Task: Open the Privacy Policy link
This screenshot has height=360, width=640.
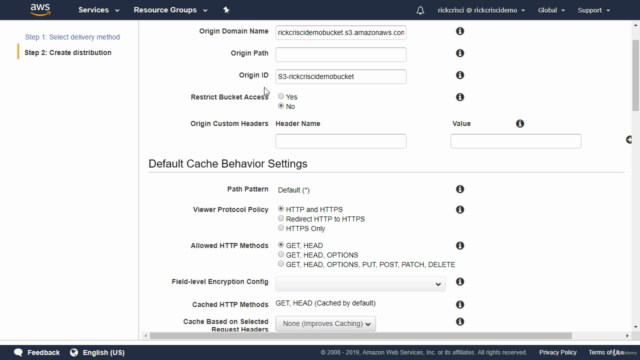Action: click(x=558, y=352)
